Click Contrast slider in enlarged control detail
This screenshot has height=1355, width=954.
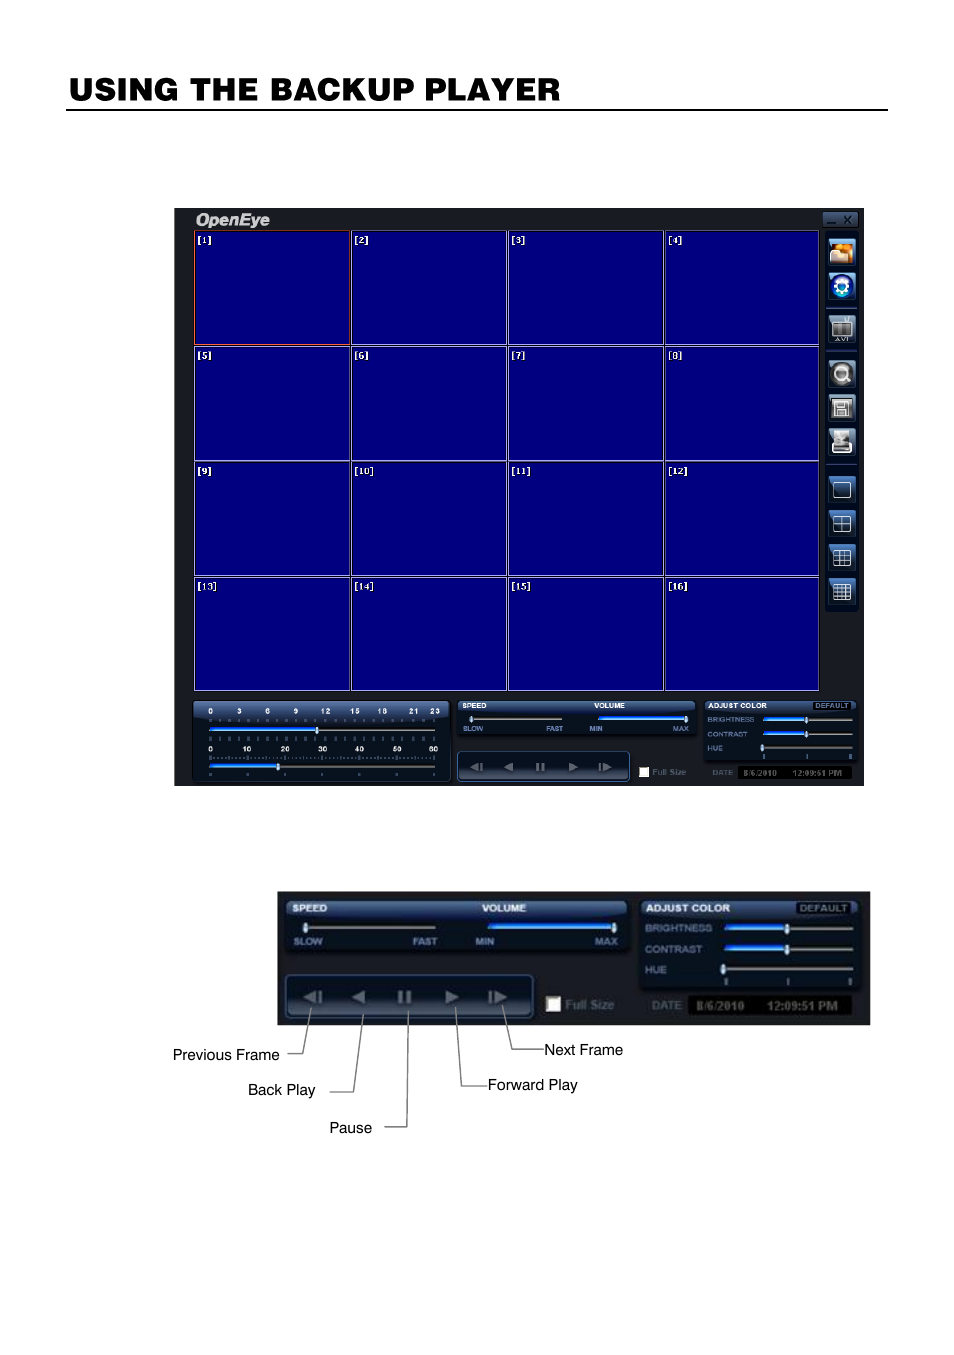tap(789, 949)
